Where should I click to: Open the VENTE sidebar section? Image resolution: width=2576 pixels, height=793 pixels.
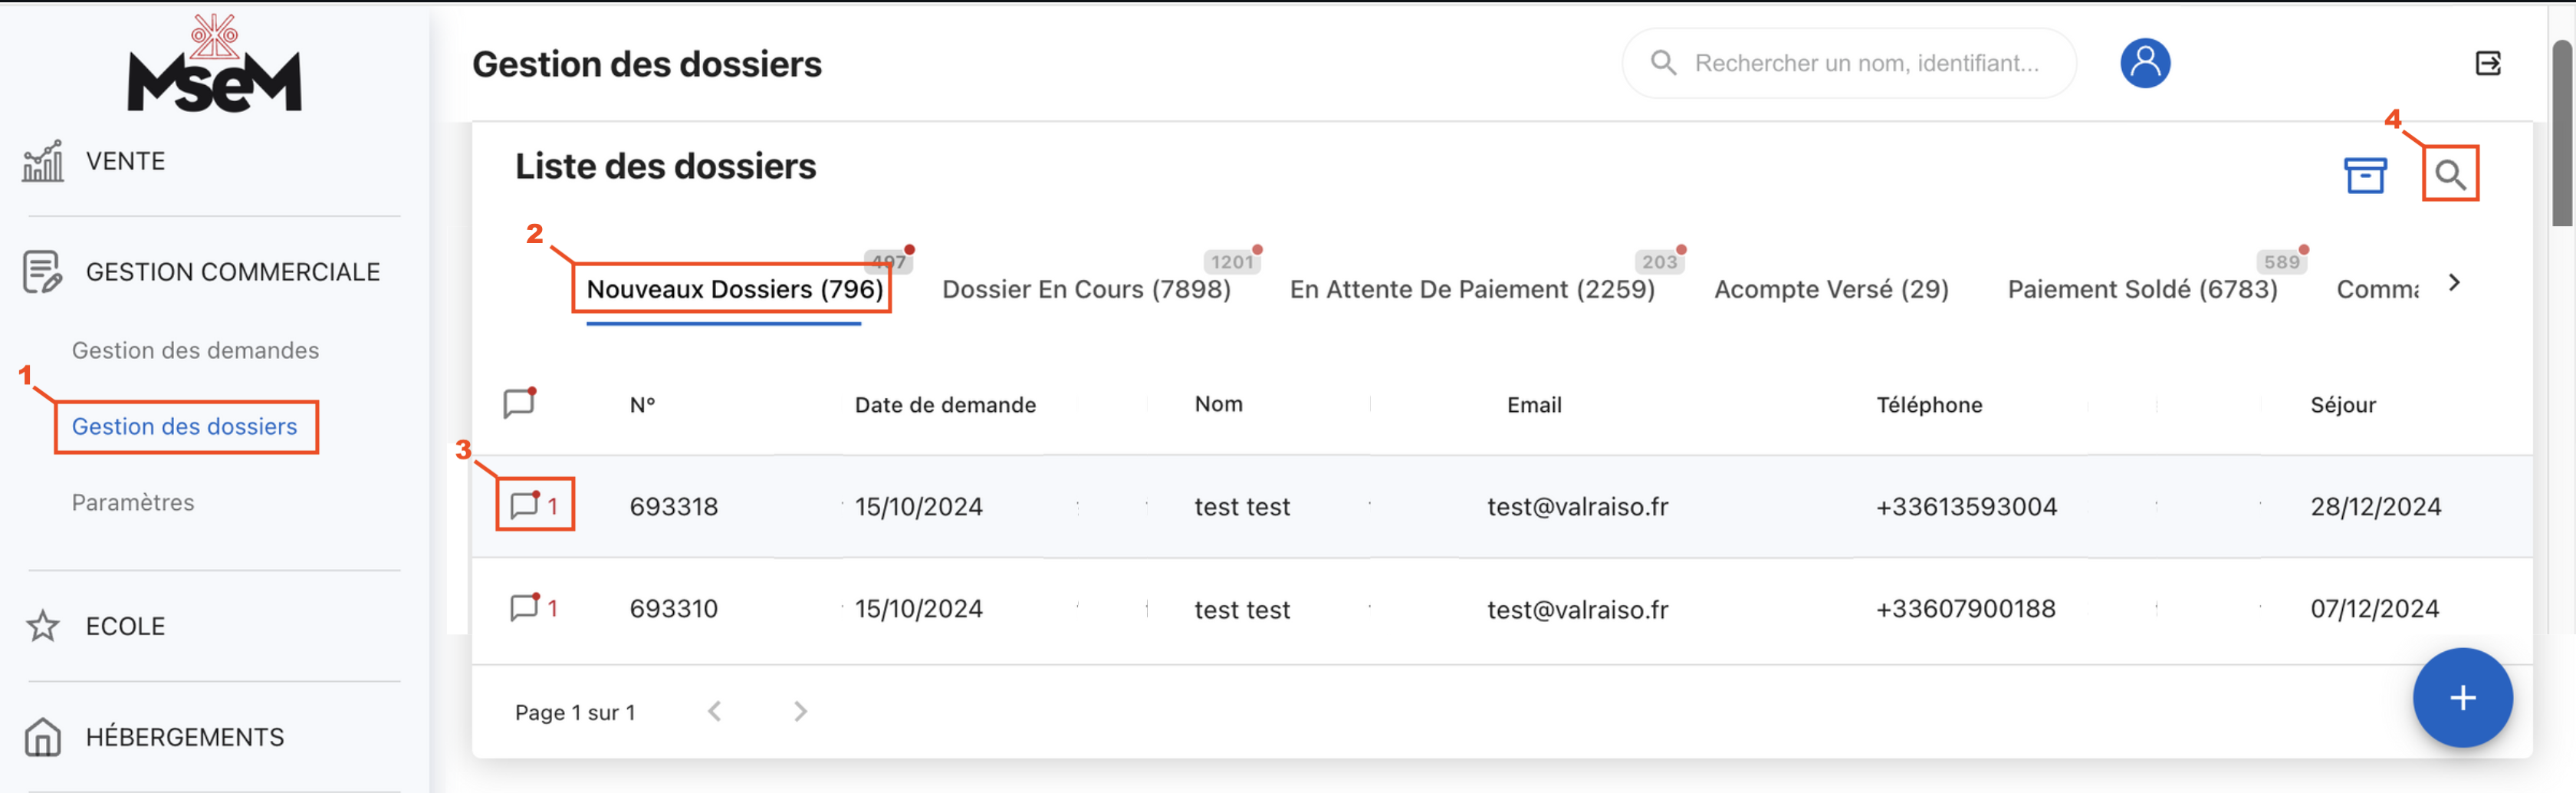tap(125, 161)
